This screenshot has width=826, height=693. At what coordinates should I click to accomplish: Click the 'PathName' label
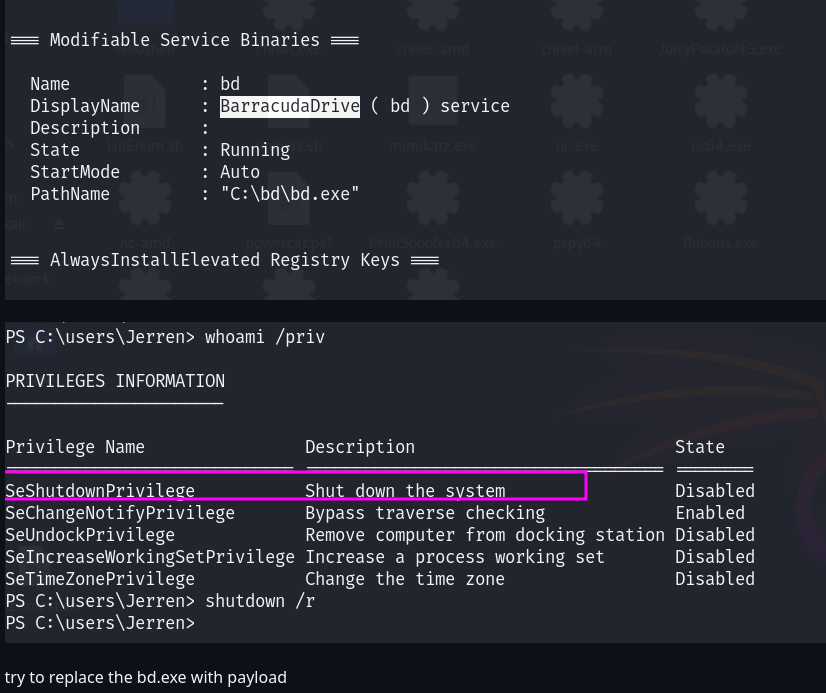70,194
